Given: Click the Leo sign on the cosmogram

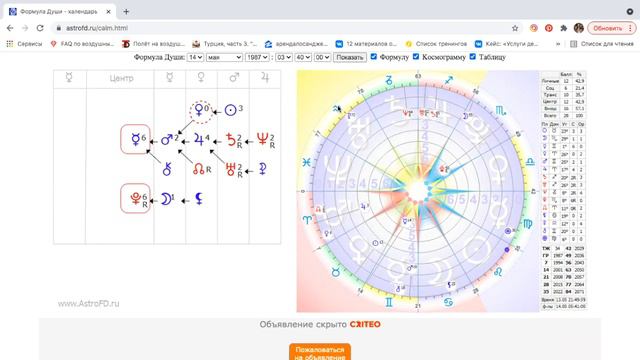Looking at the screenshot, I should 498,271.
